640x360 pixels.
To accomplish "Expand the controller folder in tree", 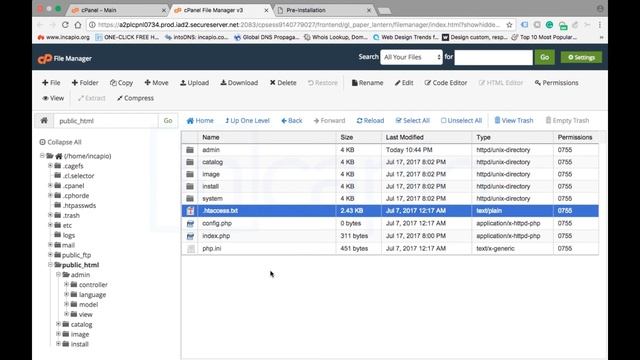I will (67, 284).
